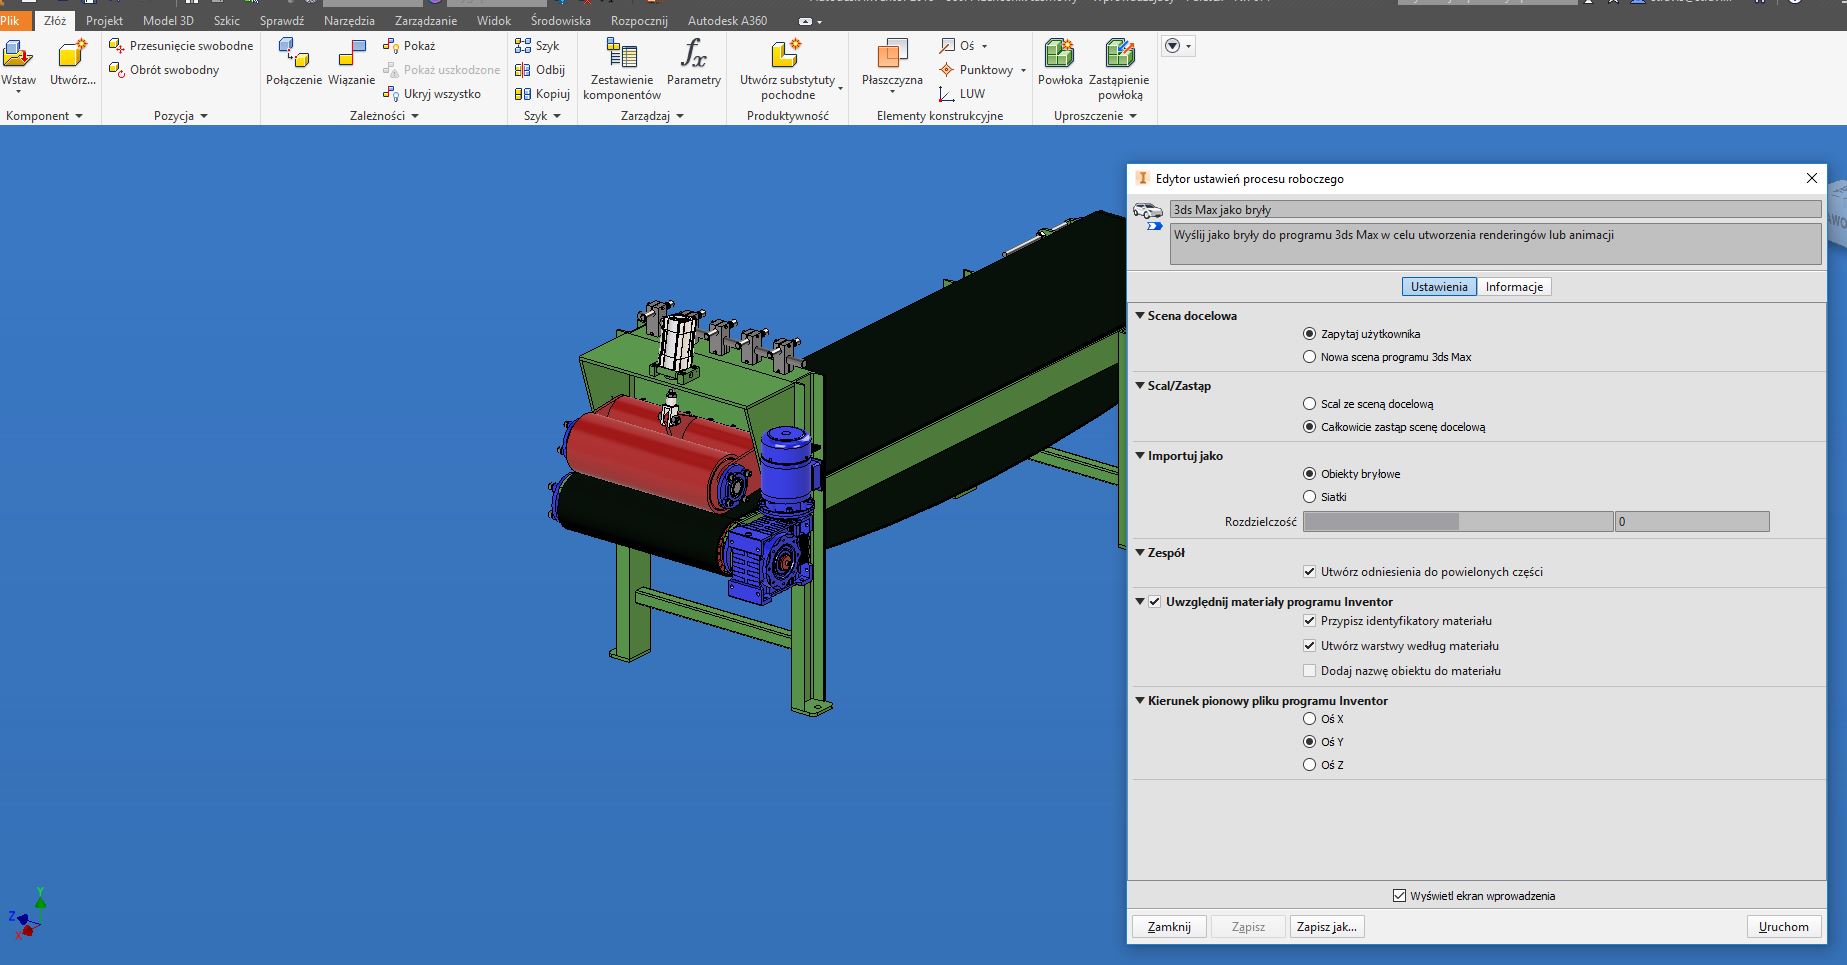
Task: Select the Kopiuj copy tool
Action: [x=542, y=94]
